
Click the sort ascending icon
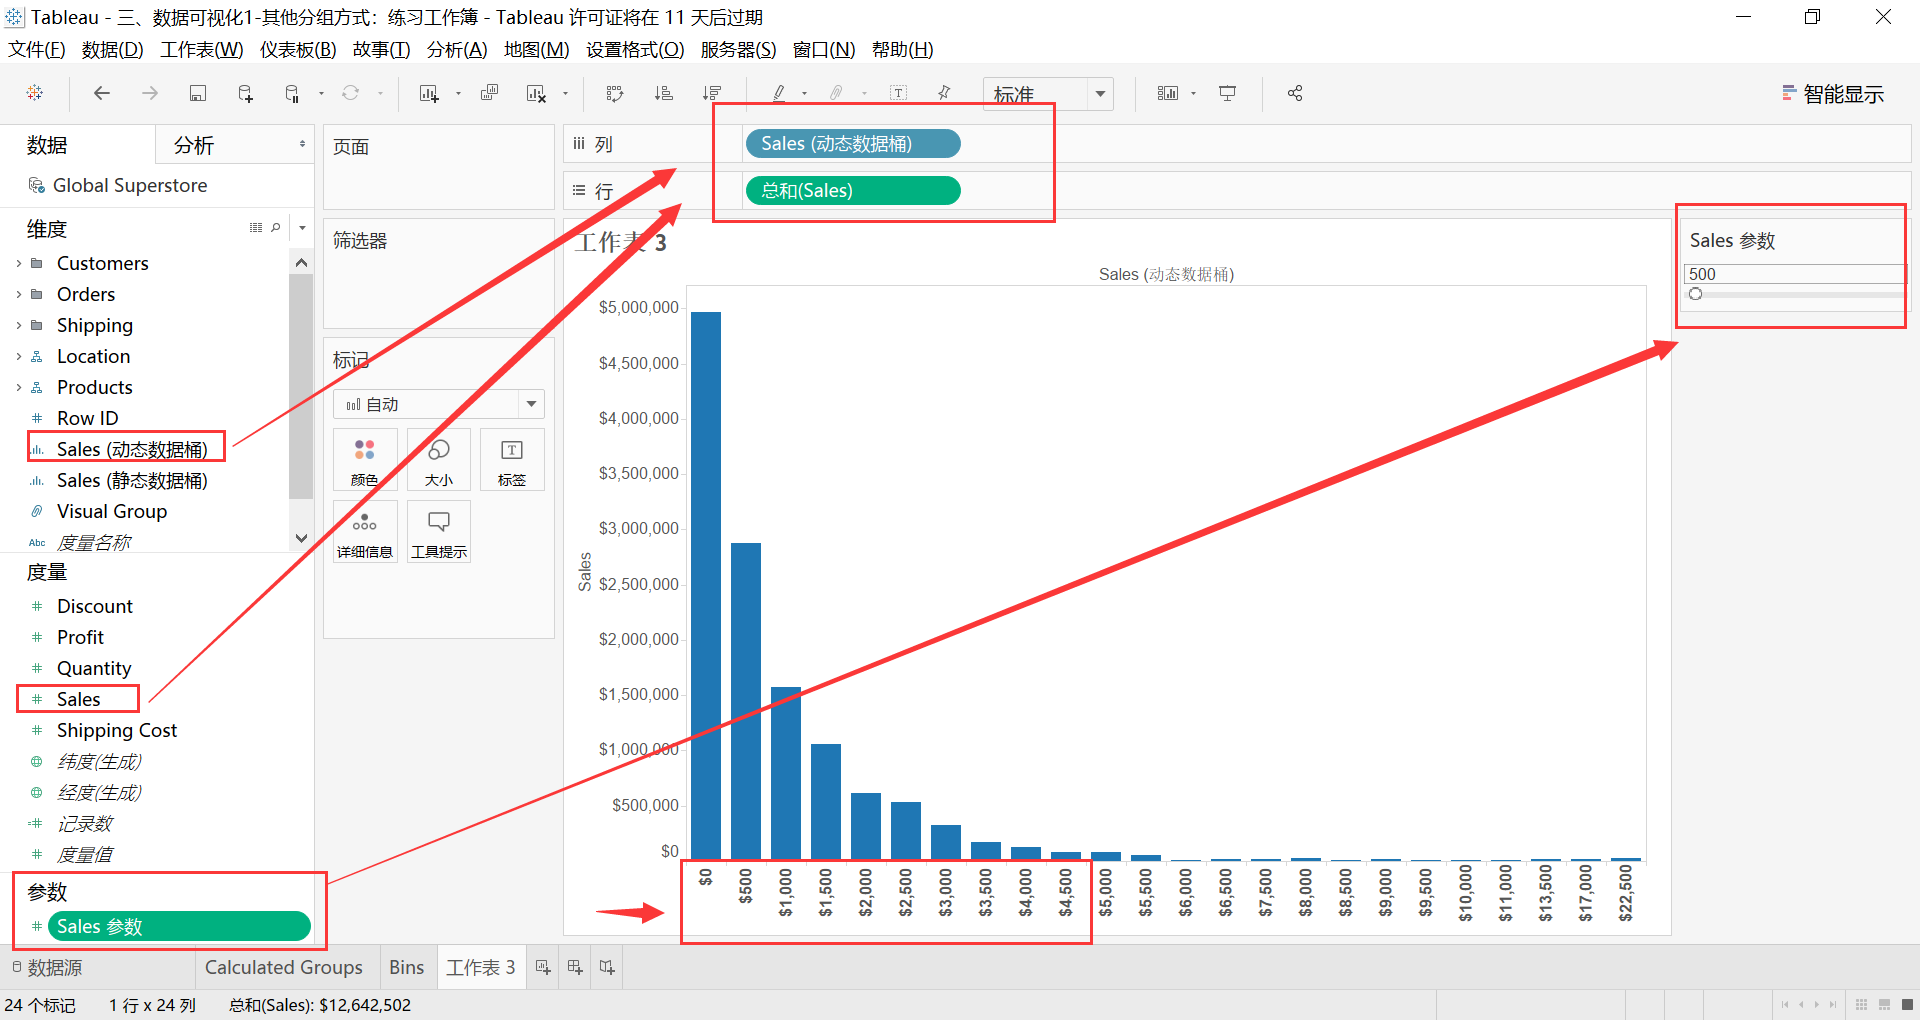[663, 93]
